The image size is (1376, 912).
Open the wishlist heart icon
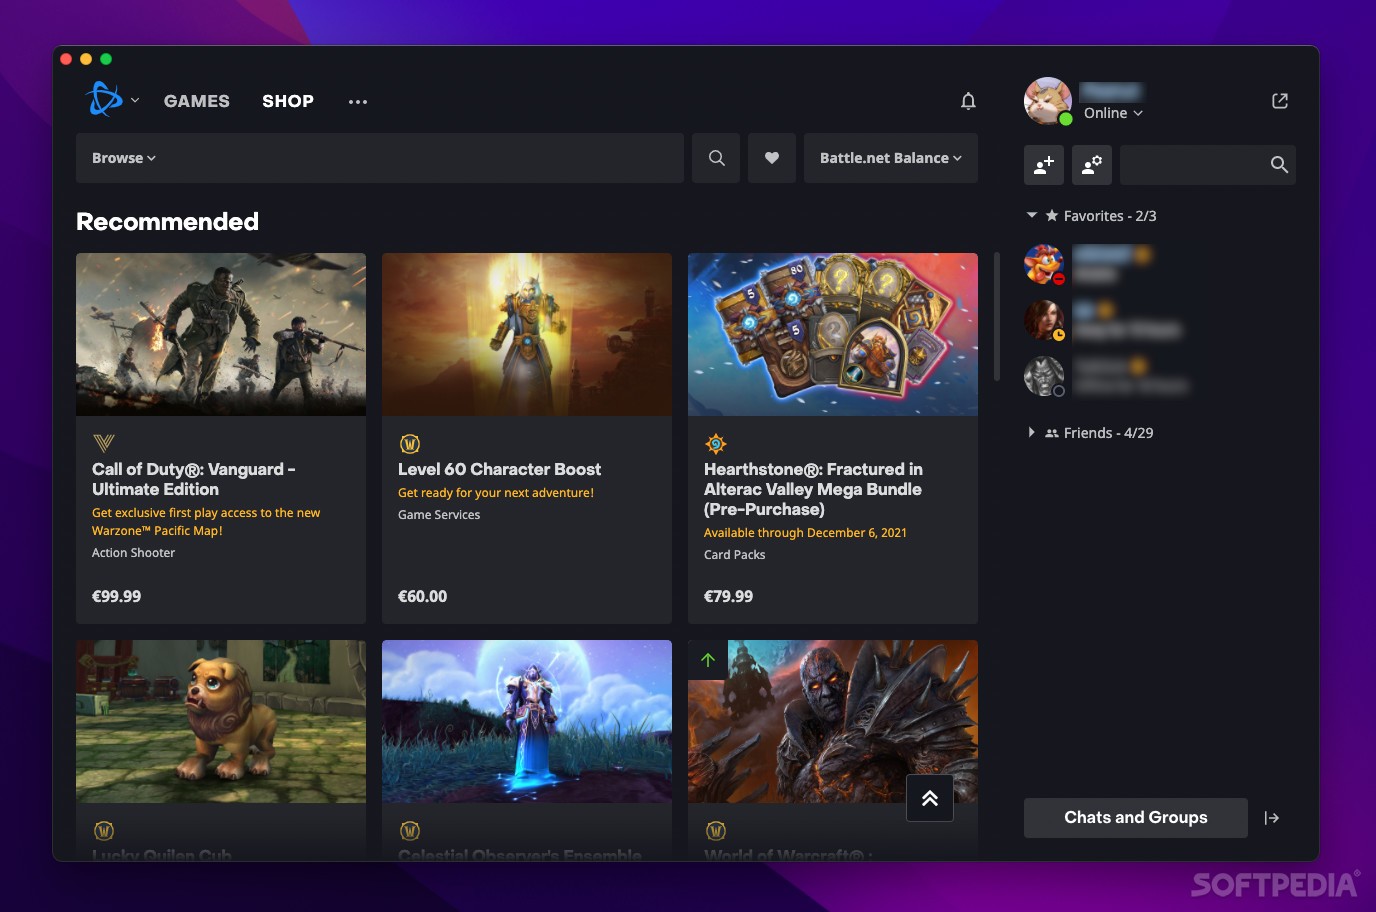click(771, 157)
